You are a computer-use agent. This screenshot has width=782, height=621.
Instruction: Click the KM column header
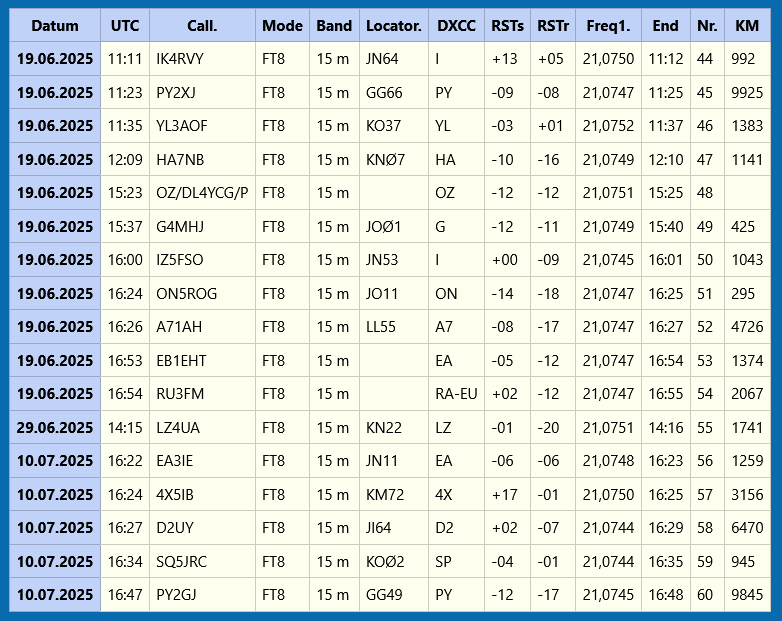747,25
